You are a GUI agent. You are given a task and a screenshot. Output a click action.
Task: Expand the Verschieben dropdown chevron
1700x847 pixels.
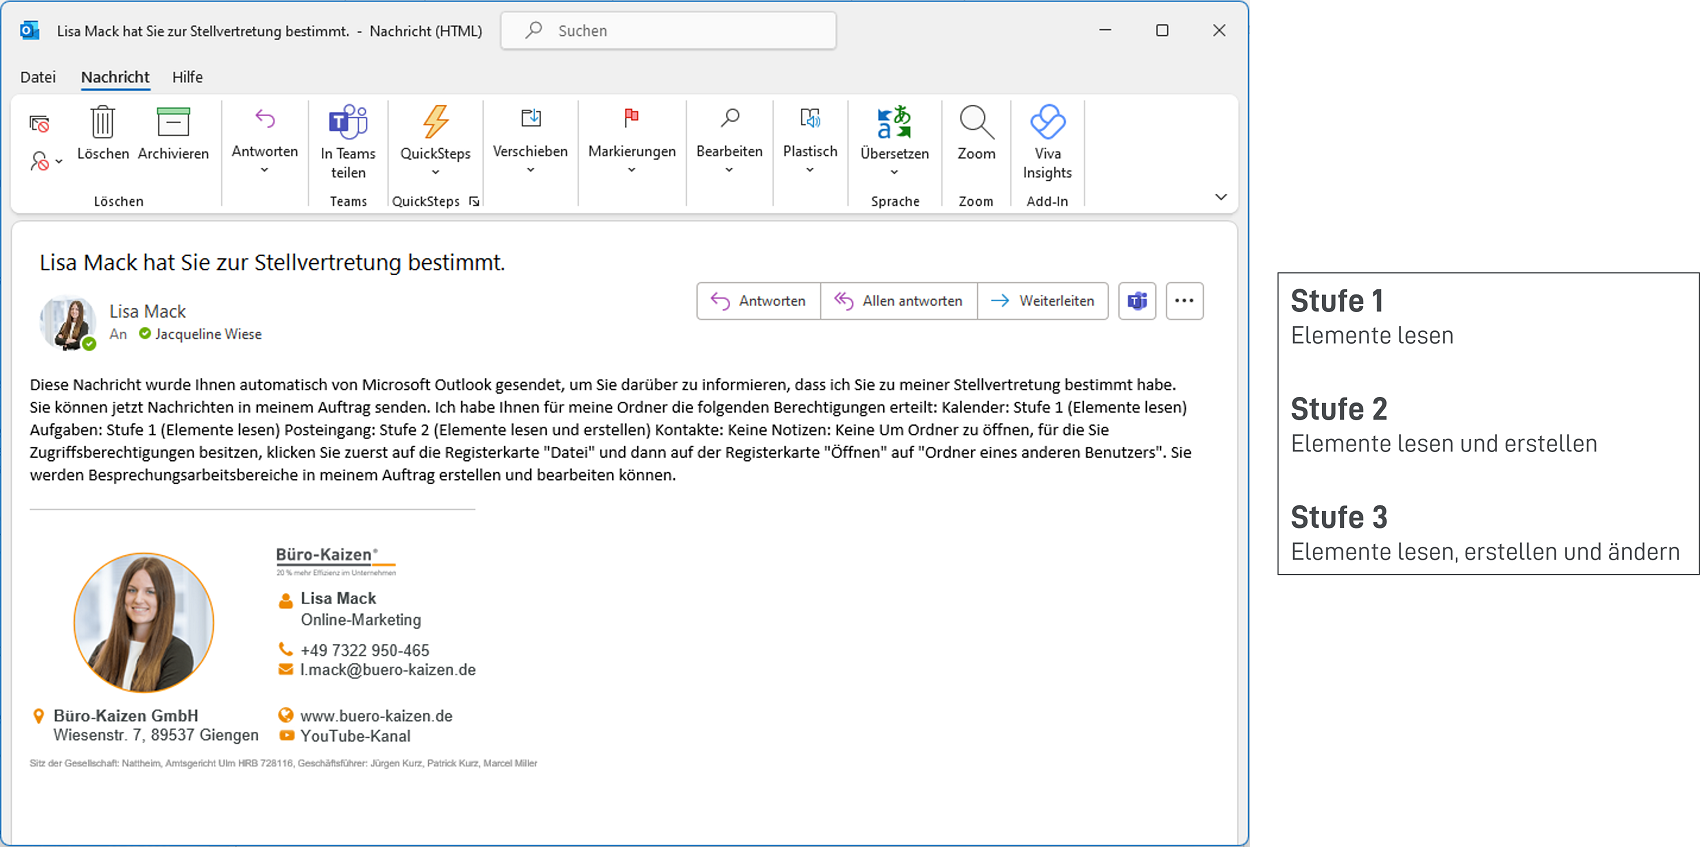click(x=531, y=171)
